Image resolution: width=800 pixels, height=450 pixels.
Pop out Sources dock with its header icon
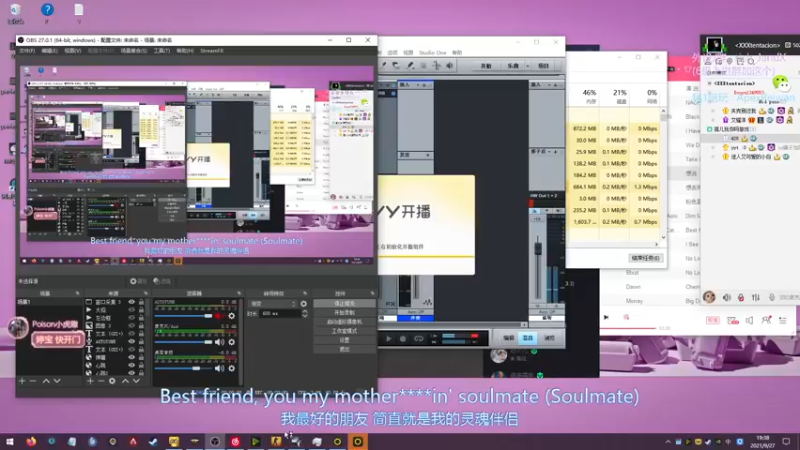coord(145,293)
